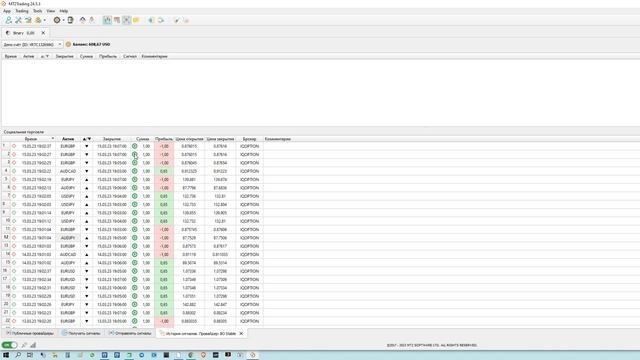Close the История сигналов BO Stable tab

click(x=241, y=333)
